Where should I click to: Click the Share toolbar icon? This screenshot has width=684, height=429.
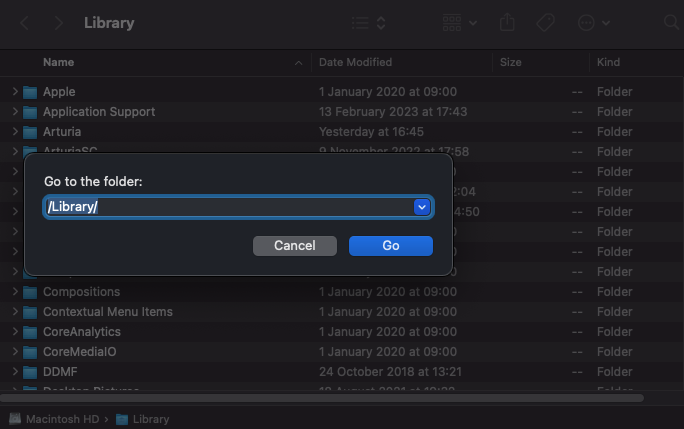[x=507, y=22]
